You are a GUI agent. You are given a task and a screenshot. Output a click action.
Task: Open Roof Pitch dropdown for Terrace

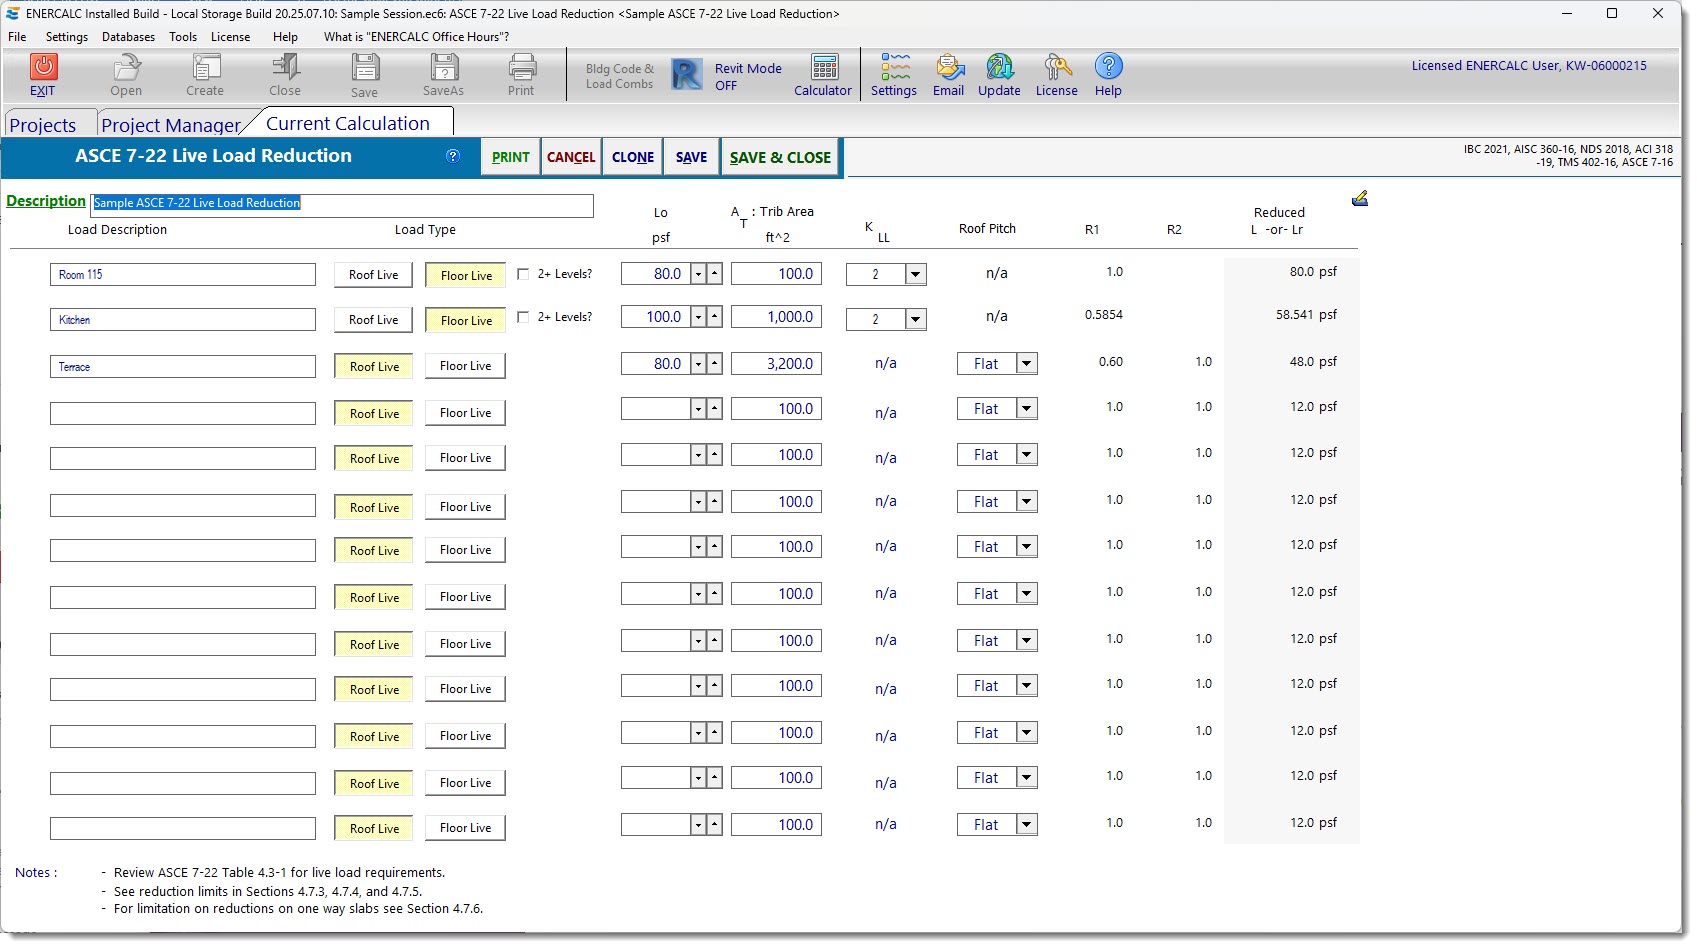coord(1027,364)
